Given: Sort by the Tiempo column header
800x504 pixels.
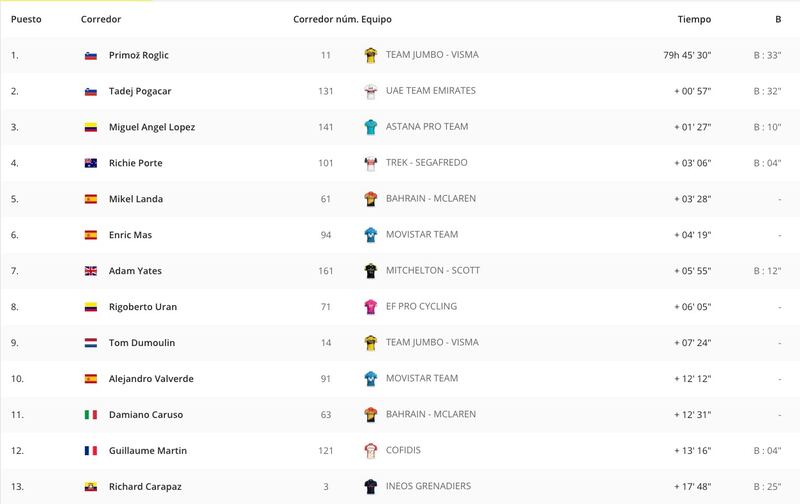Looking at the screenshot, I should [x=694, y=19].
